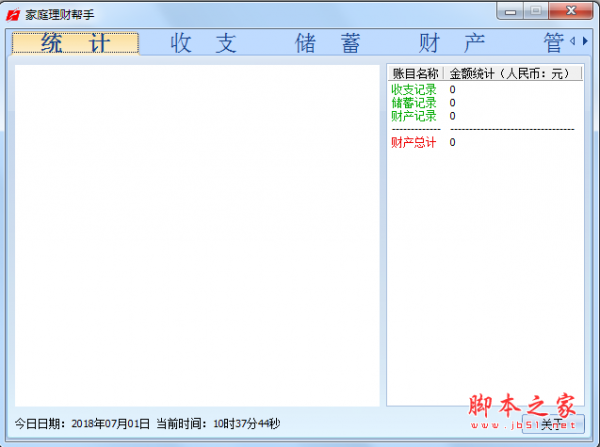The image size is (600, 447).
Task: Select the 财产总计 row
Action: [x=485, y=142]
